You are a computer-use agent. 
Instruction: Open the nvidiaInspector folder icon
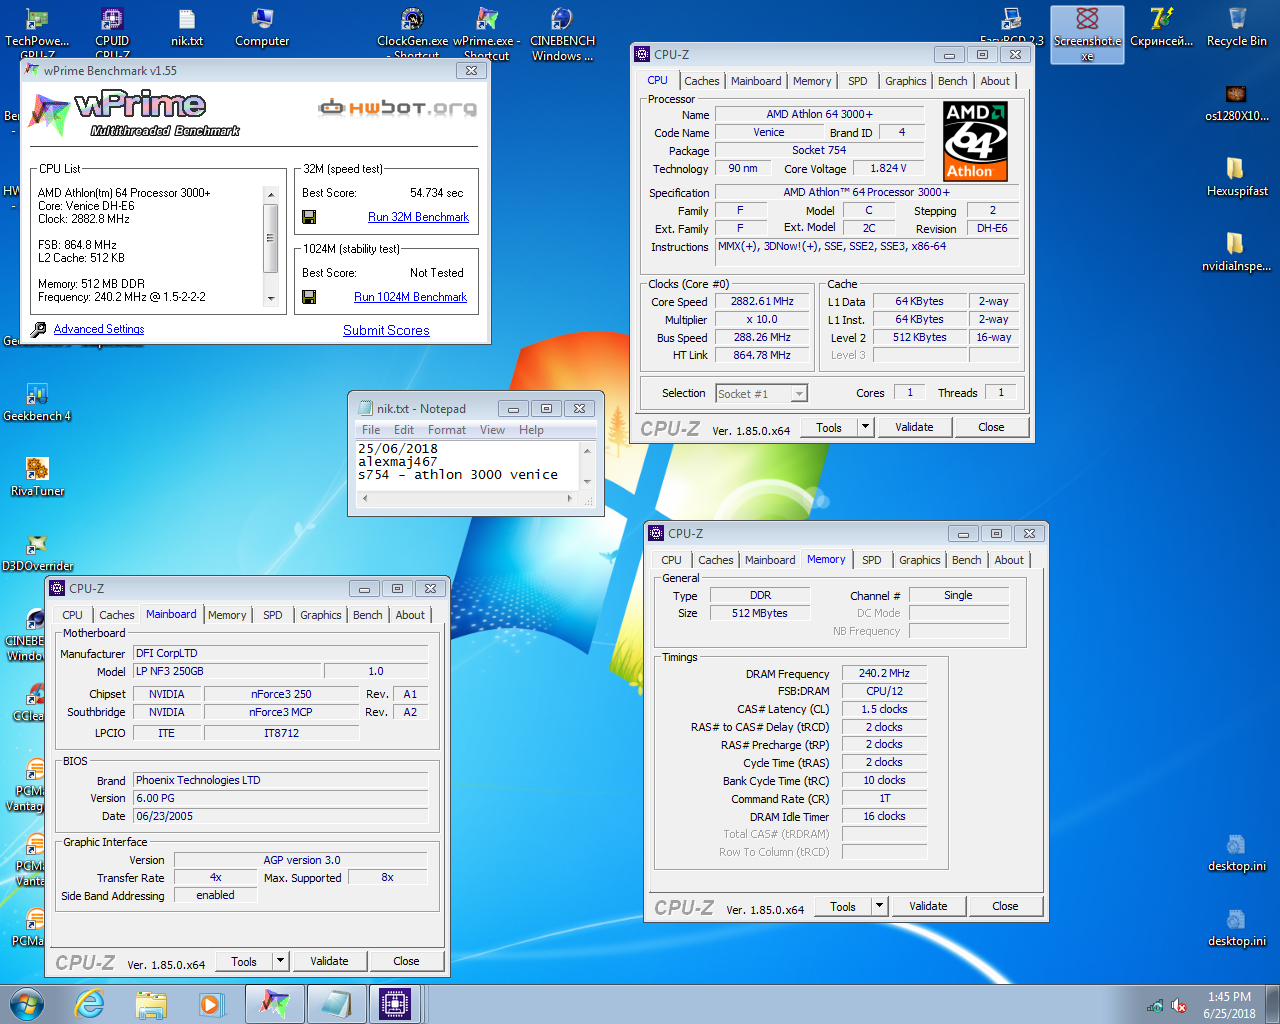1237,252
